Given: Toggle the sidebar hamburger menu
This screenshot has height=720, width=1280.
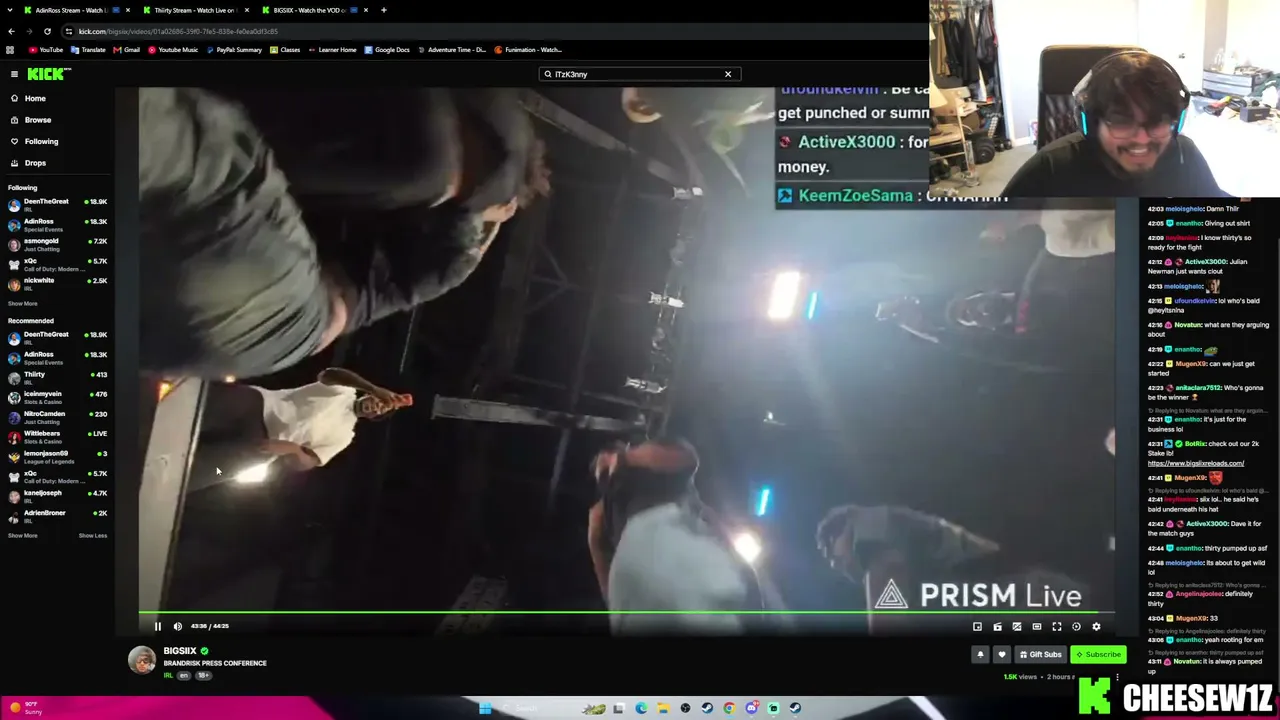Looking at the screenshot, I should pyautogui.click(x=14, y=74).
